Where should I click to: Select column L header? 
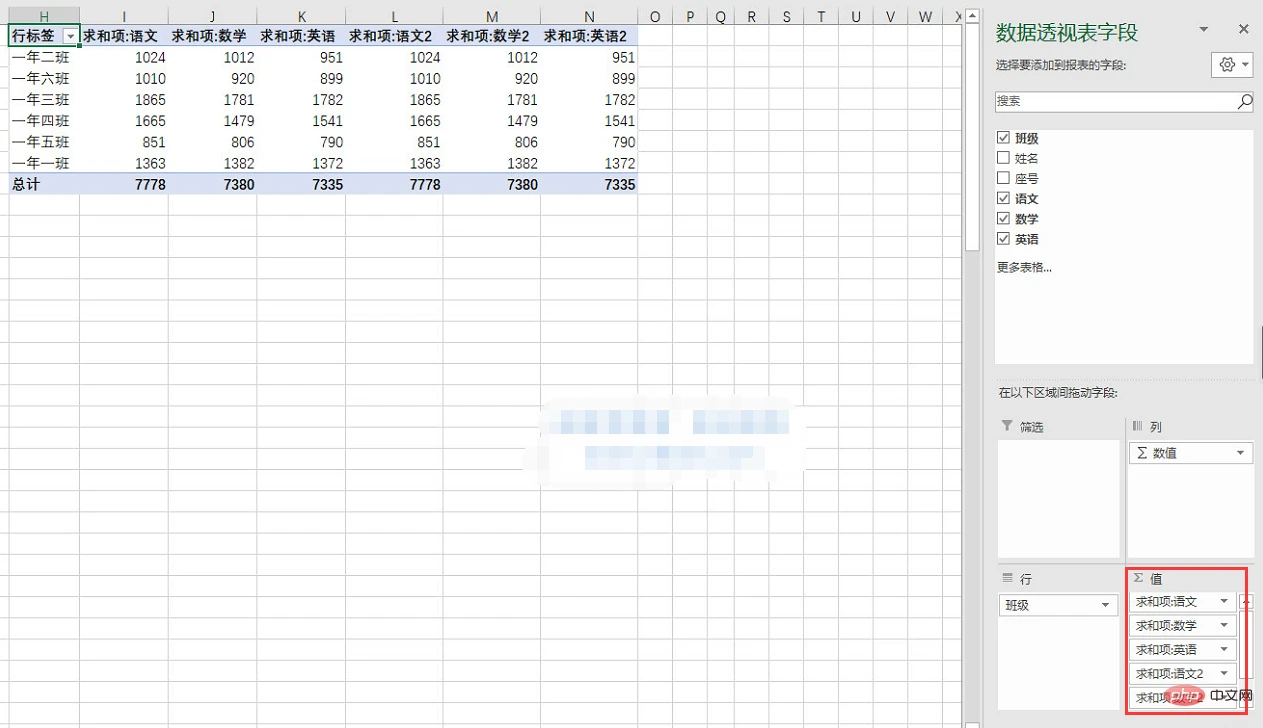[x=395, y=16]
